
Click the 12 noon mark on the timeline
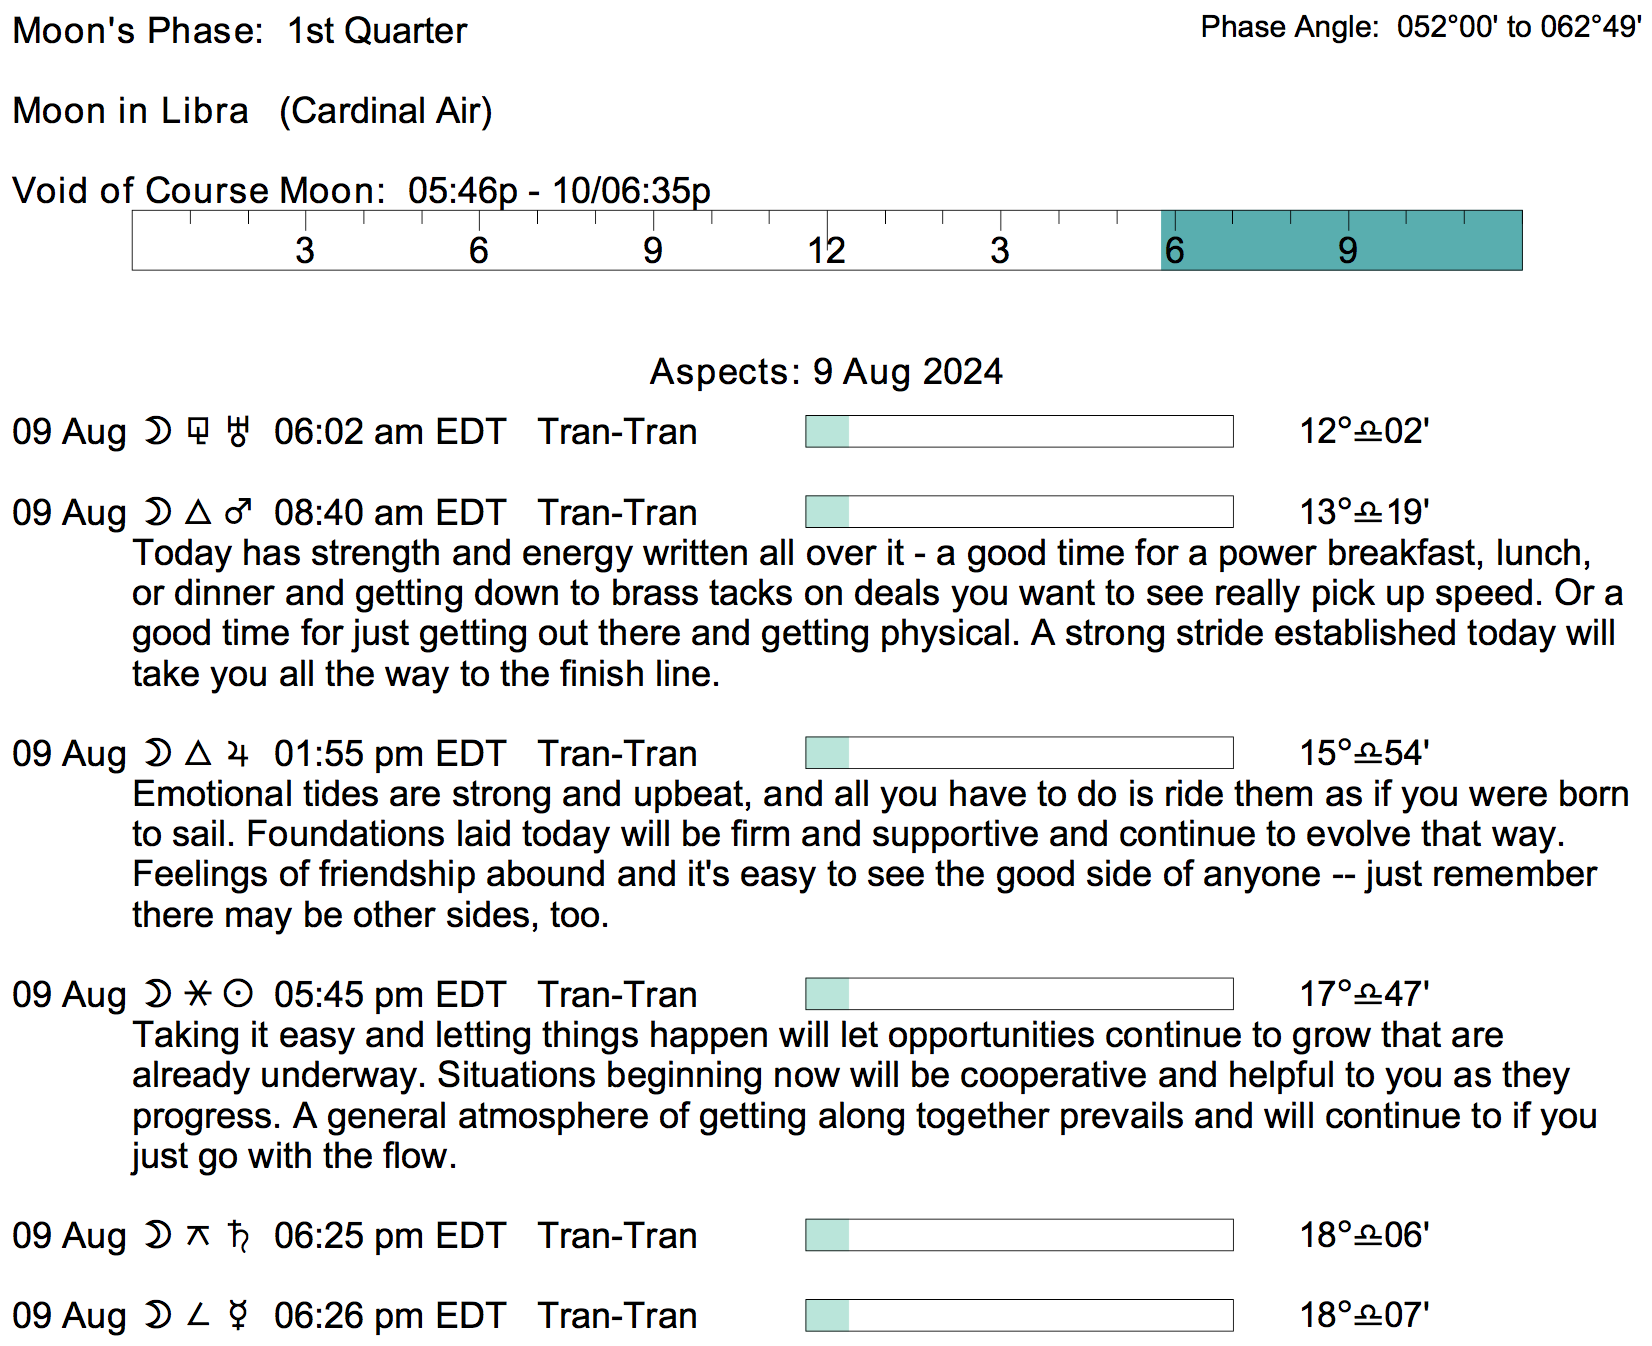coord(826,250)
